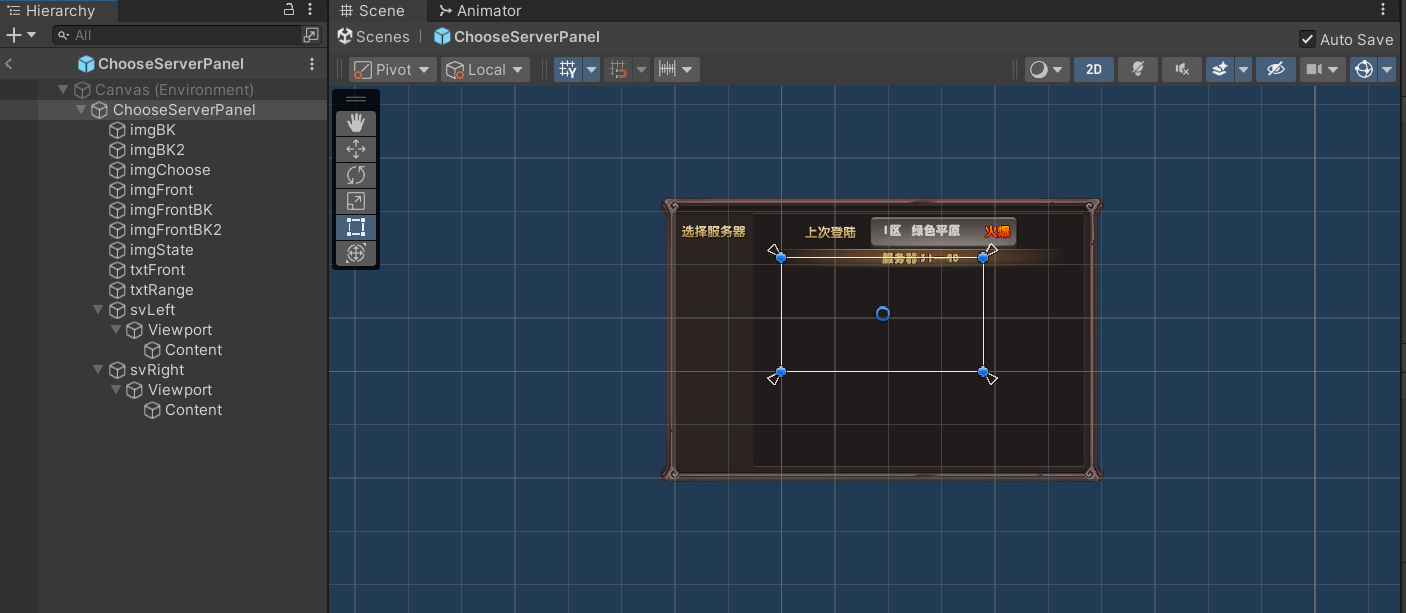The width and height of the screenshot is (1406, 613).
Task: Click the tools overlay drag handle
Action: pyautogui.click(x=356, y=100)
